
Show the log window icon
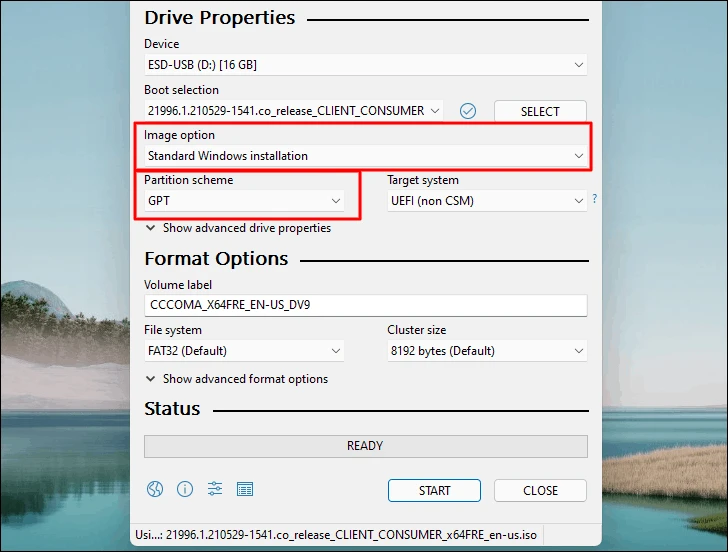tap(245, 489)
